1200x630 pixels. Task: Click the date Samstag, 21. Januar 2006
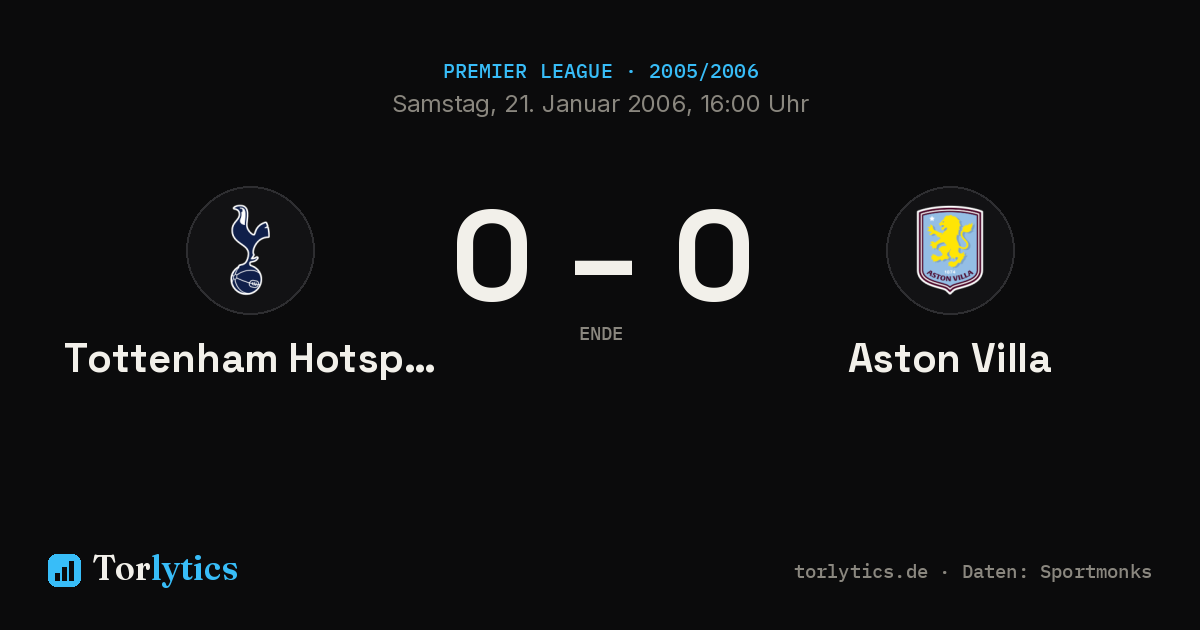[x=541, y=104]
